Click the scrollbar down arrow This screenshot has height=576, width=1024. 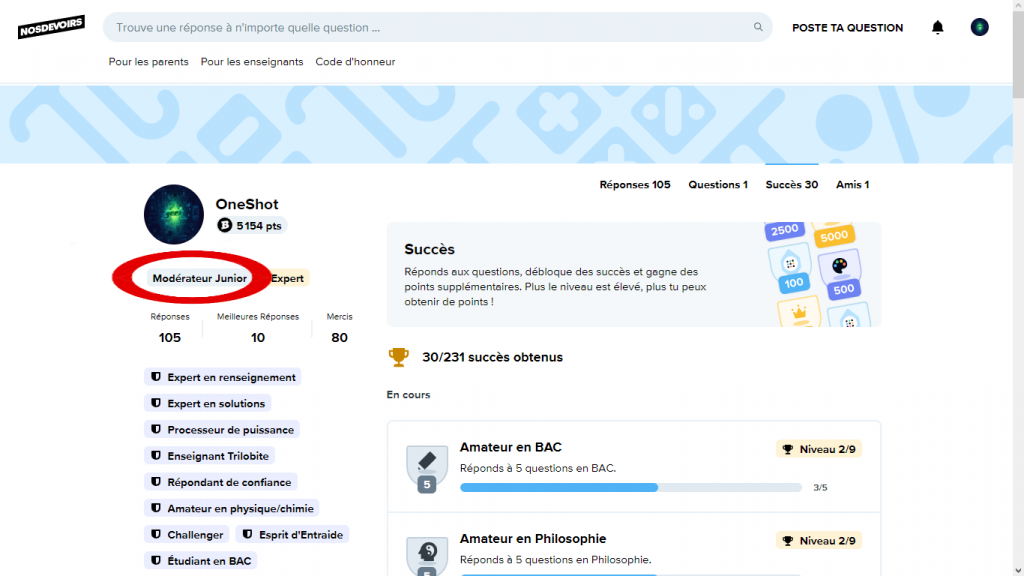coord(1018,571)
